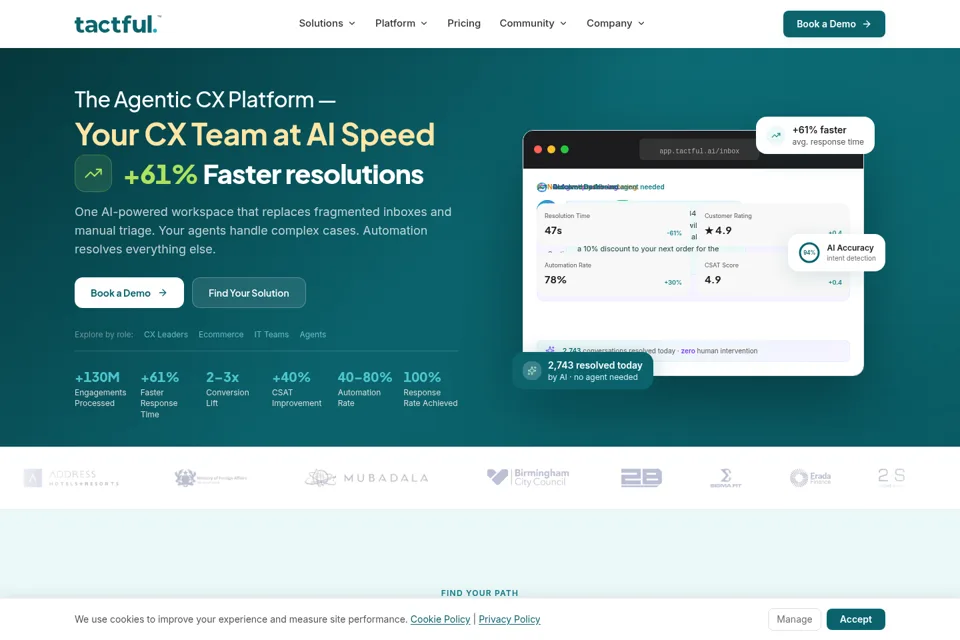Viewport: 960px width, 640px height.
Task: Click the 2–3x Conversion Lift stat
Action: 227,389
